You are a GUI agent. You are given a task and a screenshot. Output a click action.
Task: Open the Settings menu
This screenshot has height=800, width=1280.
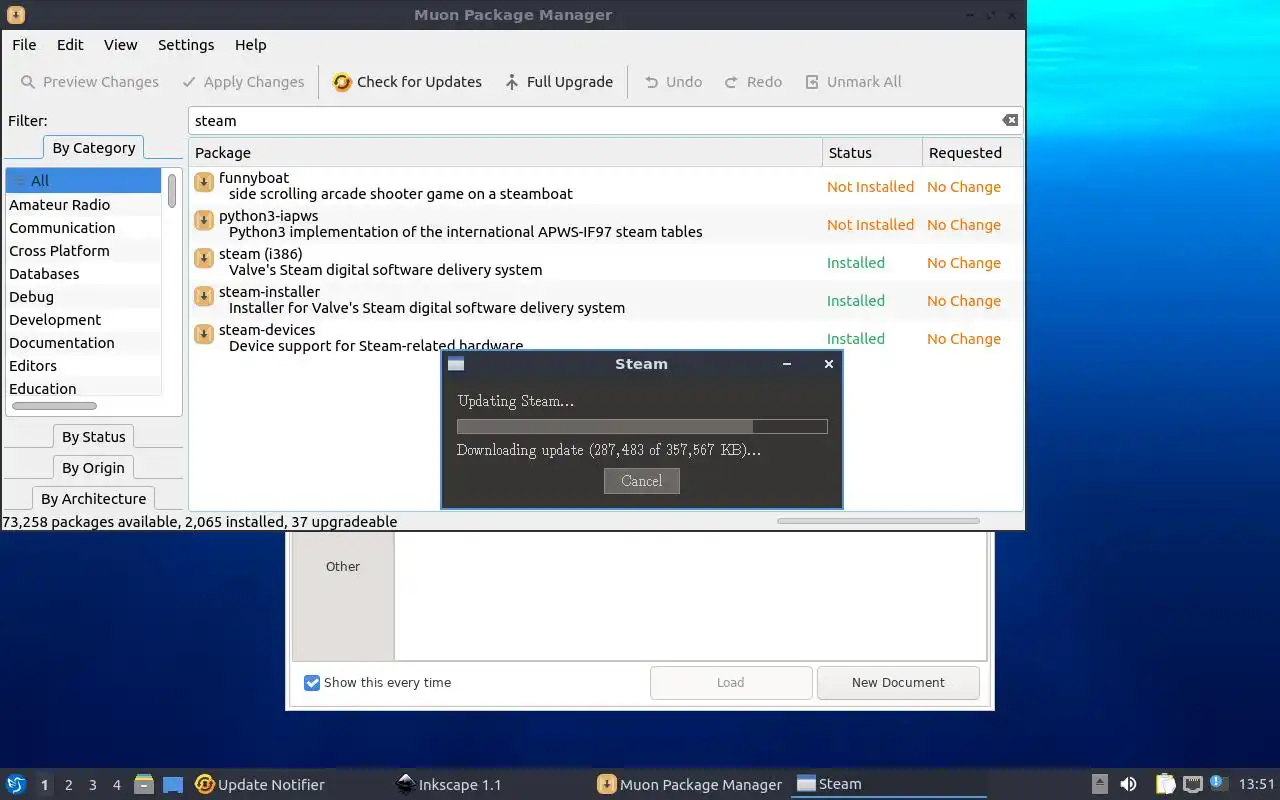point(186,45)
